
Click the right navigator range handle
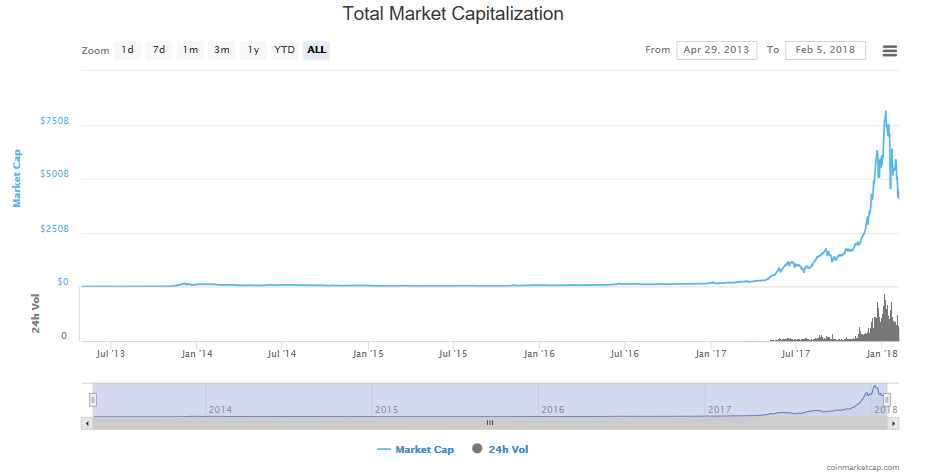click(x=886, y=399)
